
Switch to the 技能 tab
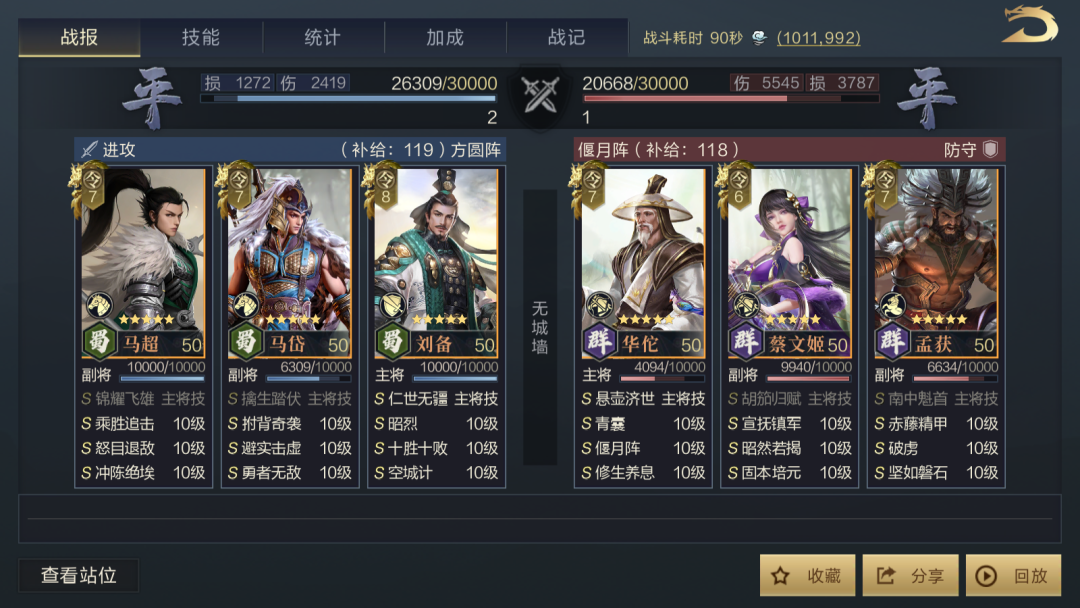click(201, 37)
